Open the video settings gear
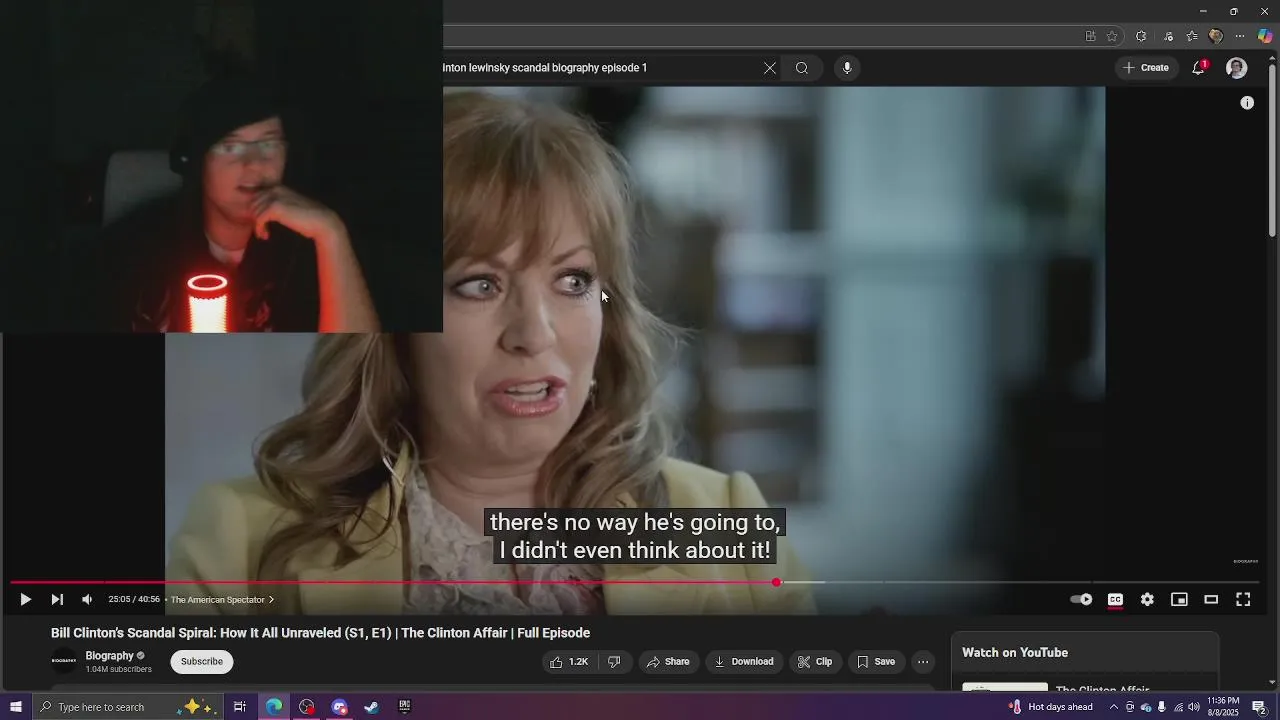Image resolution: width=1280 pixels, height=720 pixels. [x=1147, y=599]
